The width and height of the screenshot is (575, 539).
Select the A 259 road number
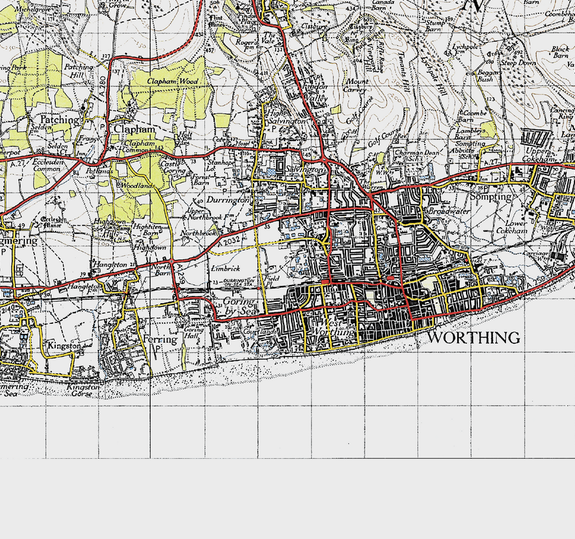[181, 274]
